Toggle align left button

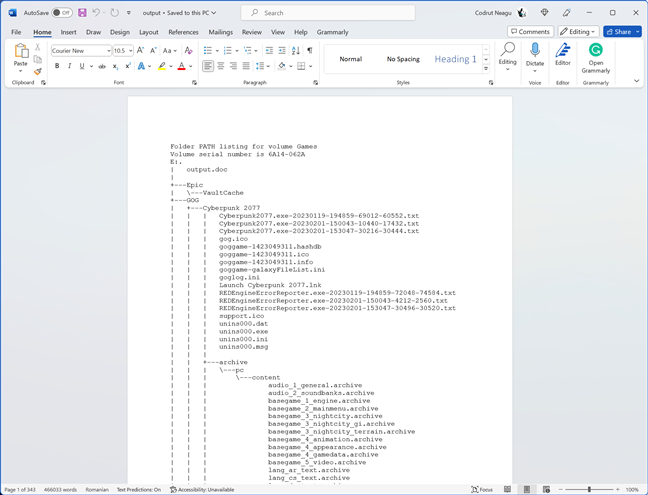click(208, 66)
